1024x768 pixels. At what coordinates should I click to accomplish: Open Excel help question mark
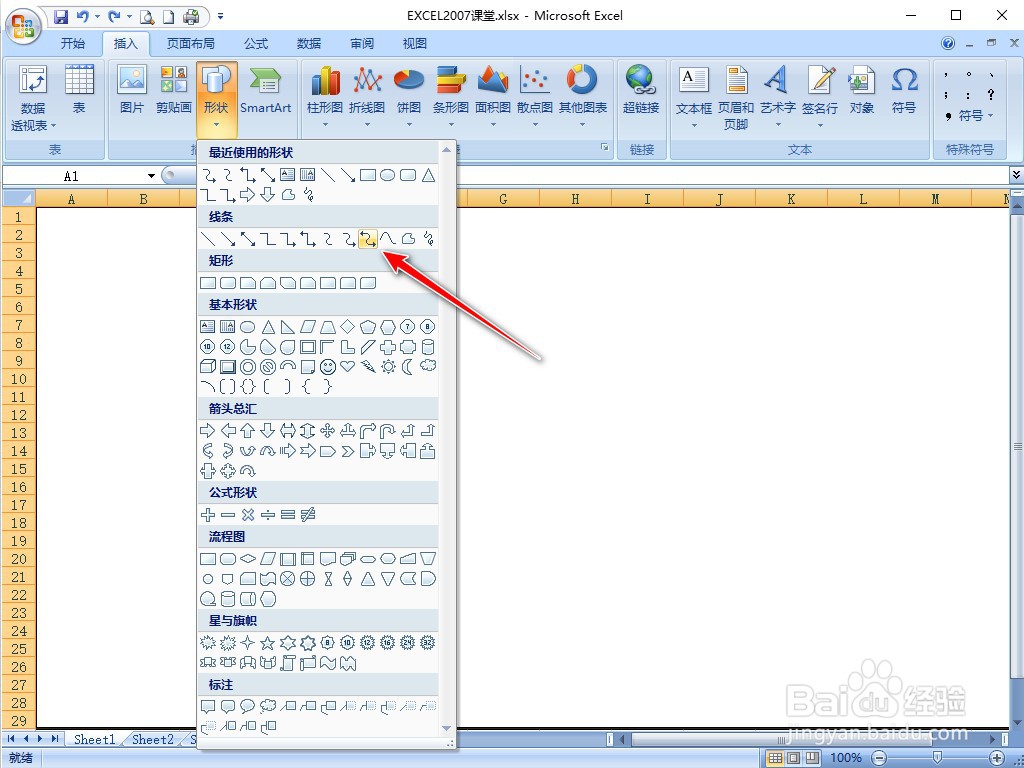(948, 43)
